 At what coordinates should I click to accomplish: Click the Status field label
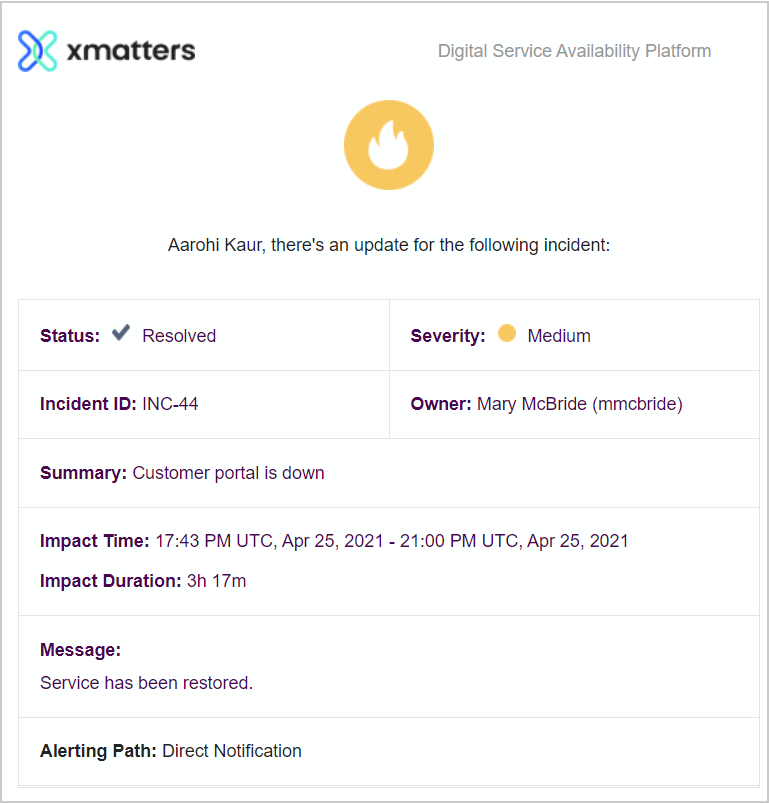70,336
